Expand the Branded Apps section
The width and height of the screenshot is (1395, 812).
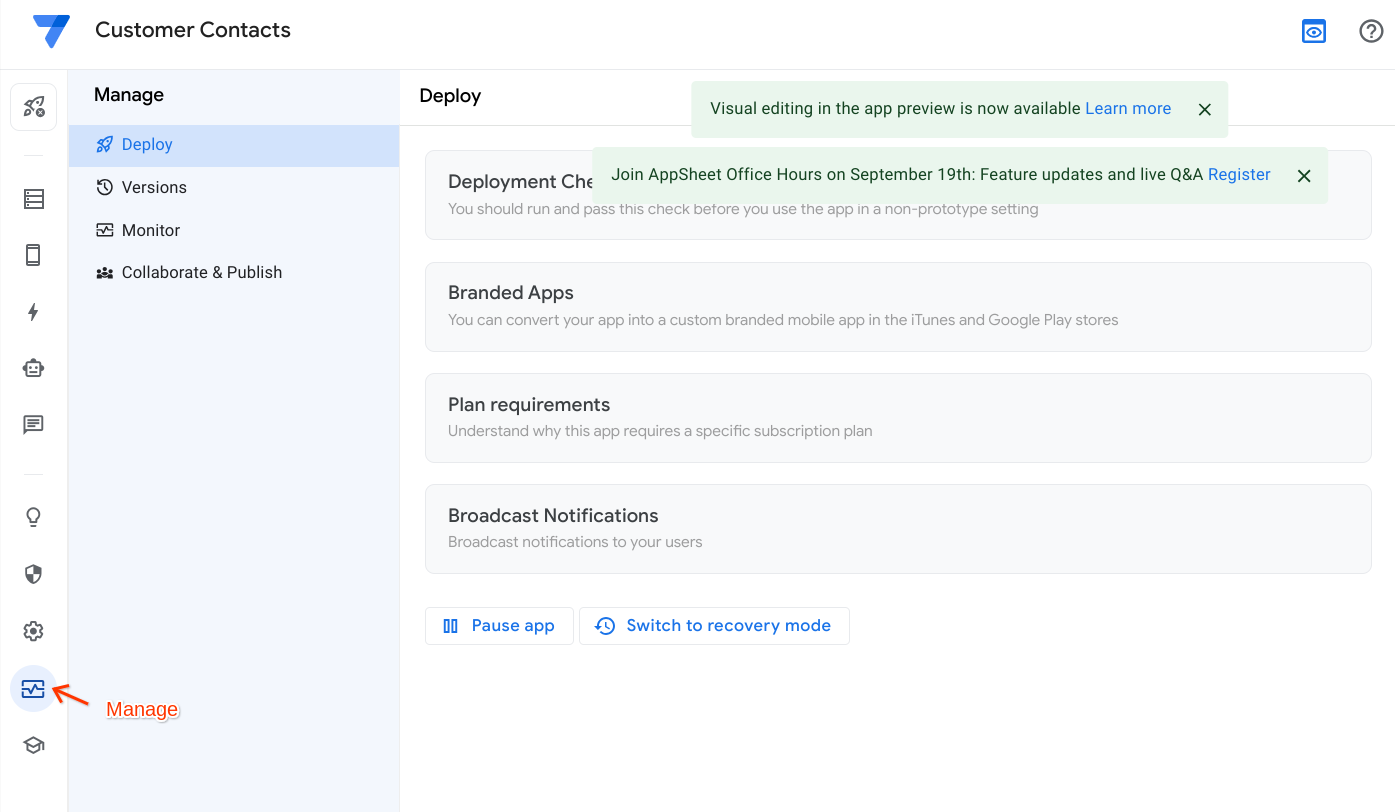pos(897,306)
